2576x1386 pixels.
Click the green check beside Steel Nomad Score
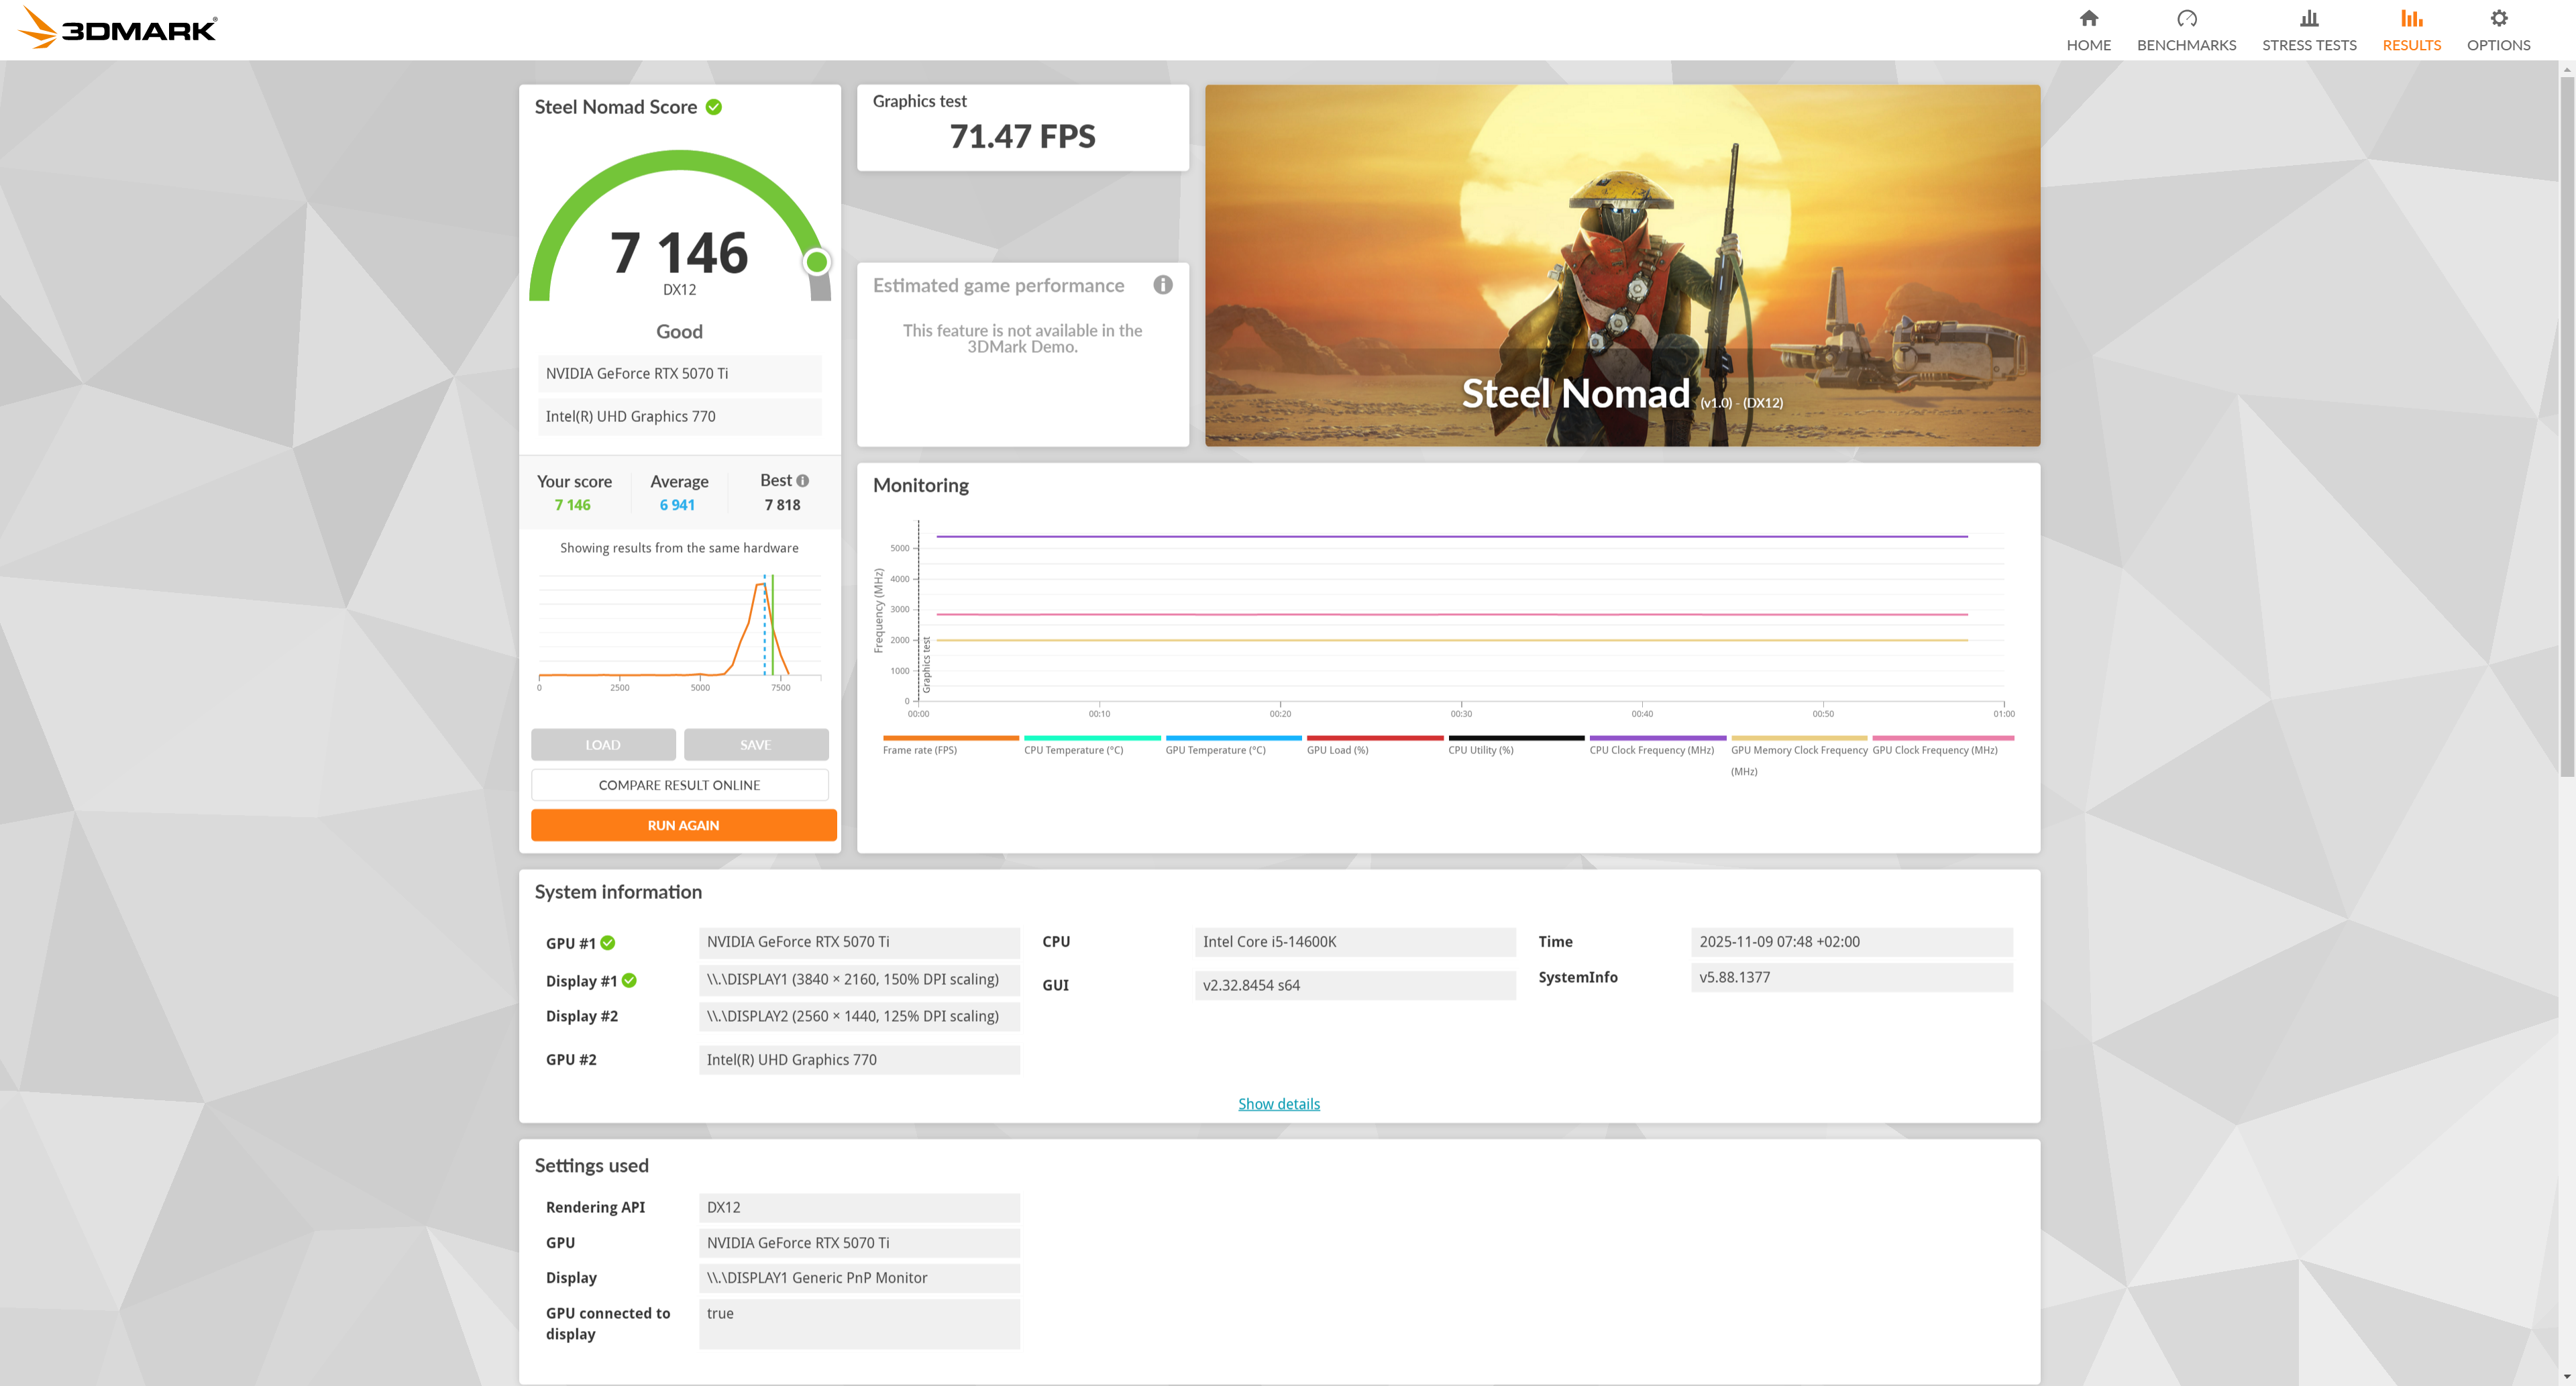pos(714,107)
